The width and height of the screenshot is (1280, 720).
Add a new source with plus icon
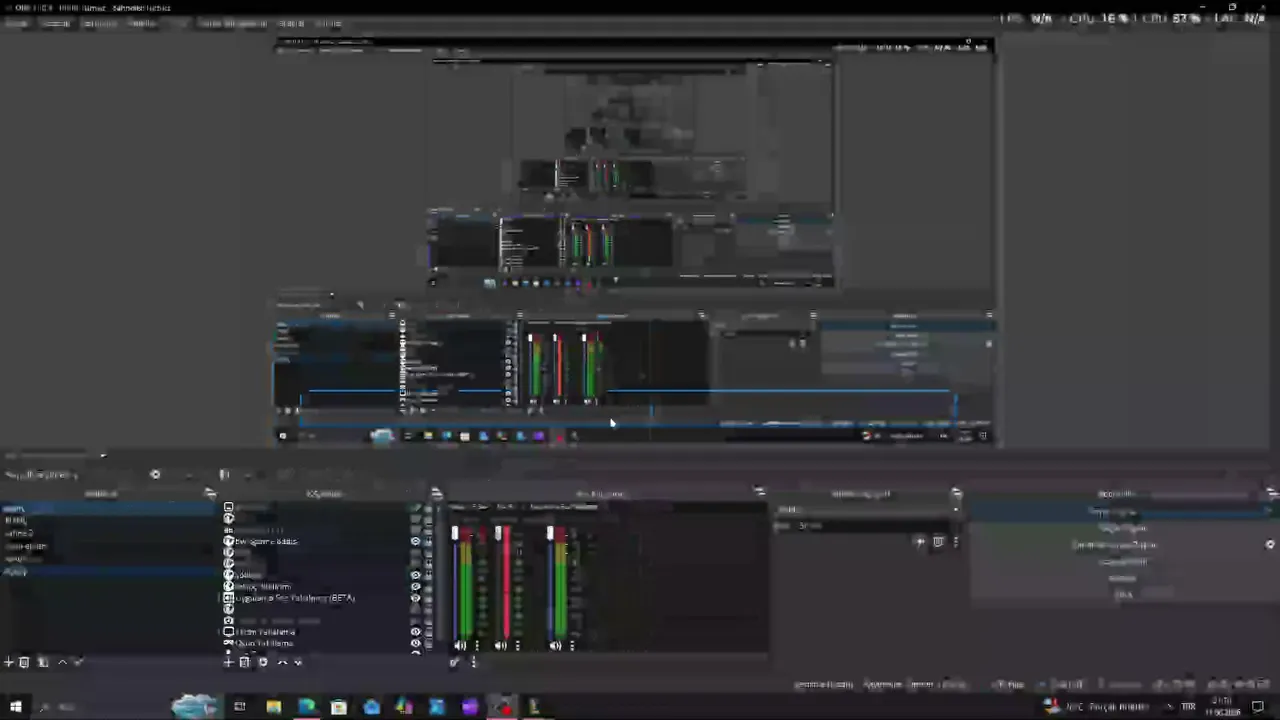pyautogui.click(x=228, y=662)
